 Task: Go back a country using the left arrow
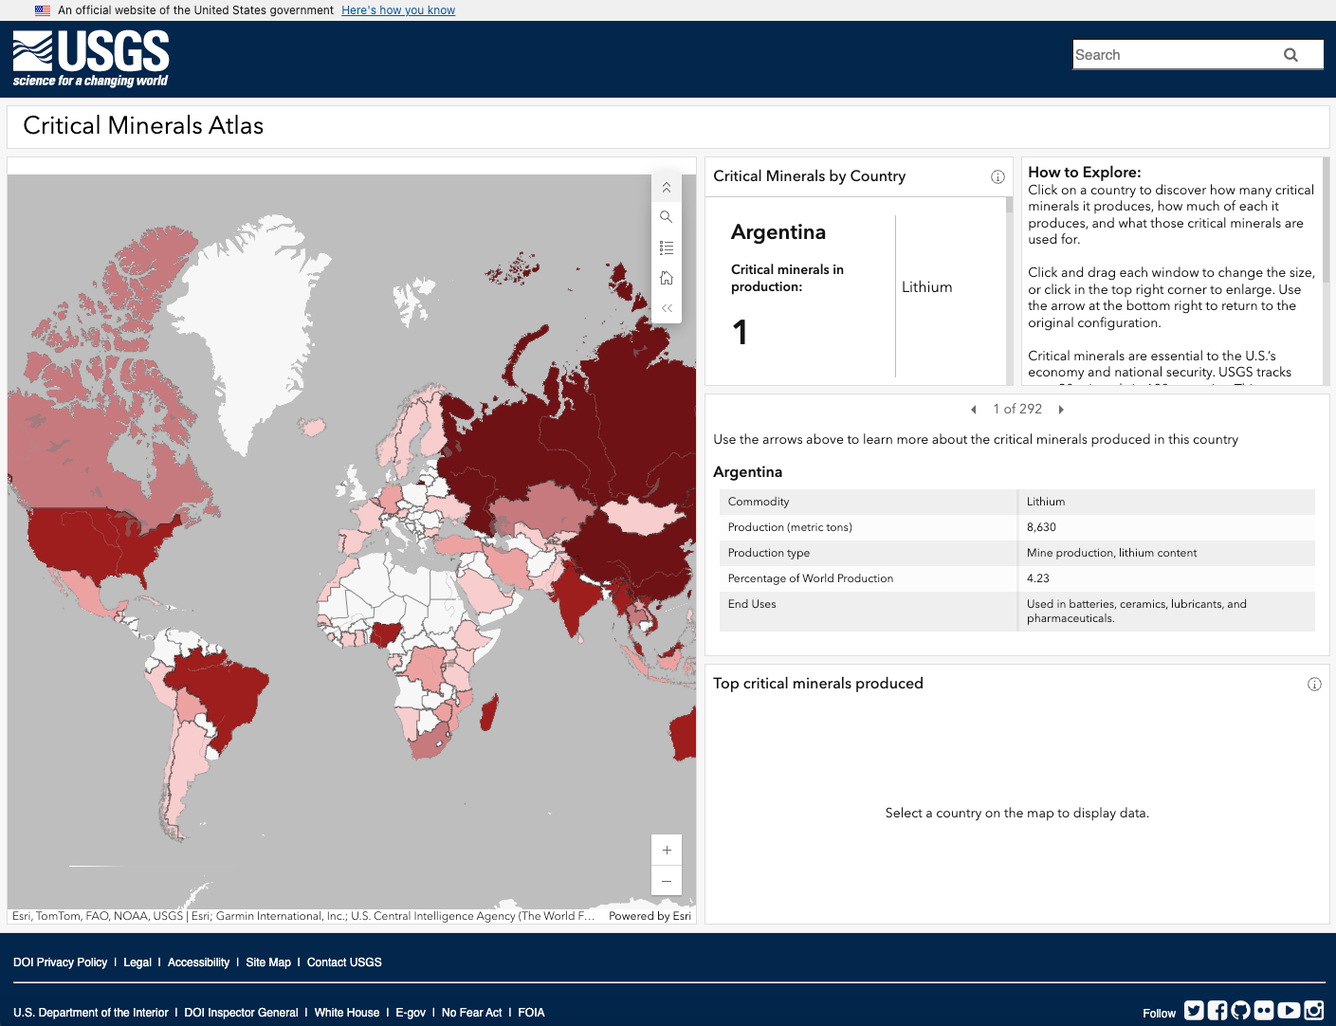point(973,409)
